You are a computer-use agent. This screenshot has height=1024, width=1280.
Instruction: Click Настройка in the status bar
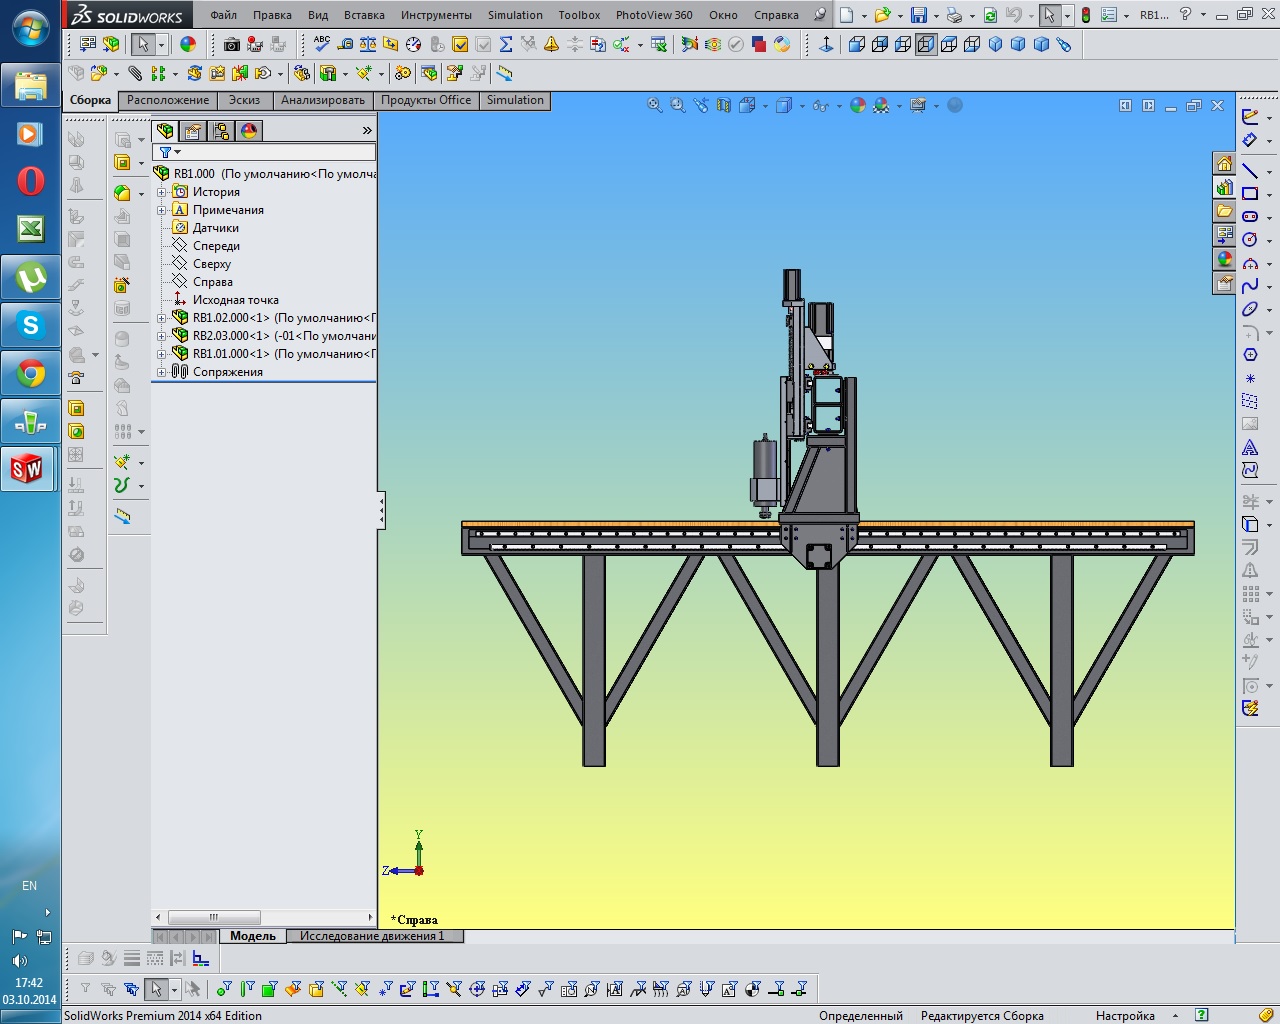coord(1125,1015)
